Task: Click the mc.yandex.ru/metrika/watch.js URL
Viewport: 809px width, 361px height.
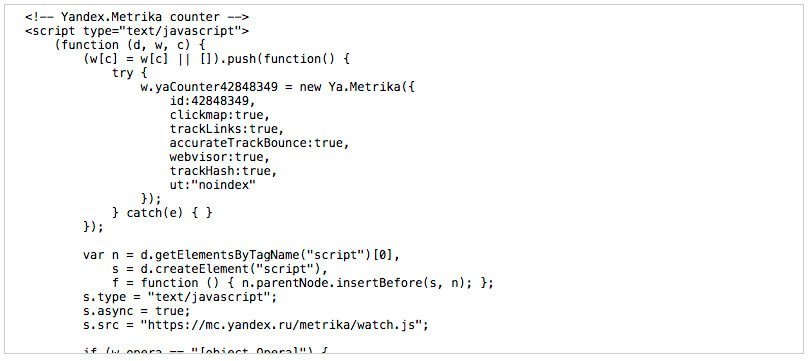Action: (x=285, y=325)
